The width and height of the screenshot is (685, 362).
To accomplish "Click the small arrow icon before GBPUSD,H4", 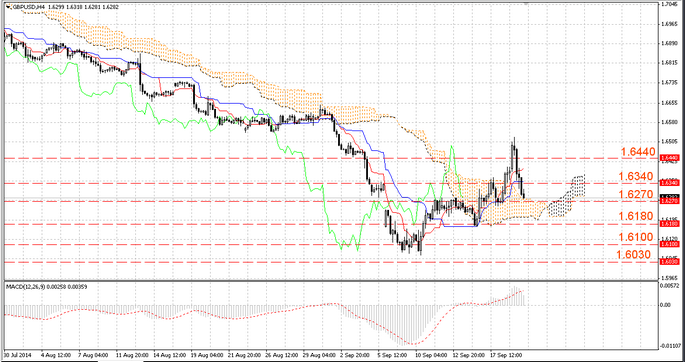I will point(8,7).
